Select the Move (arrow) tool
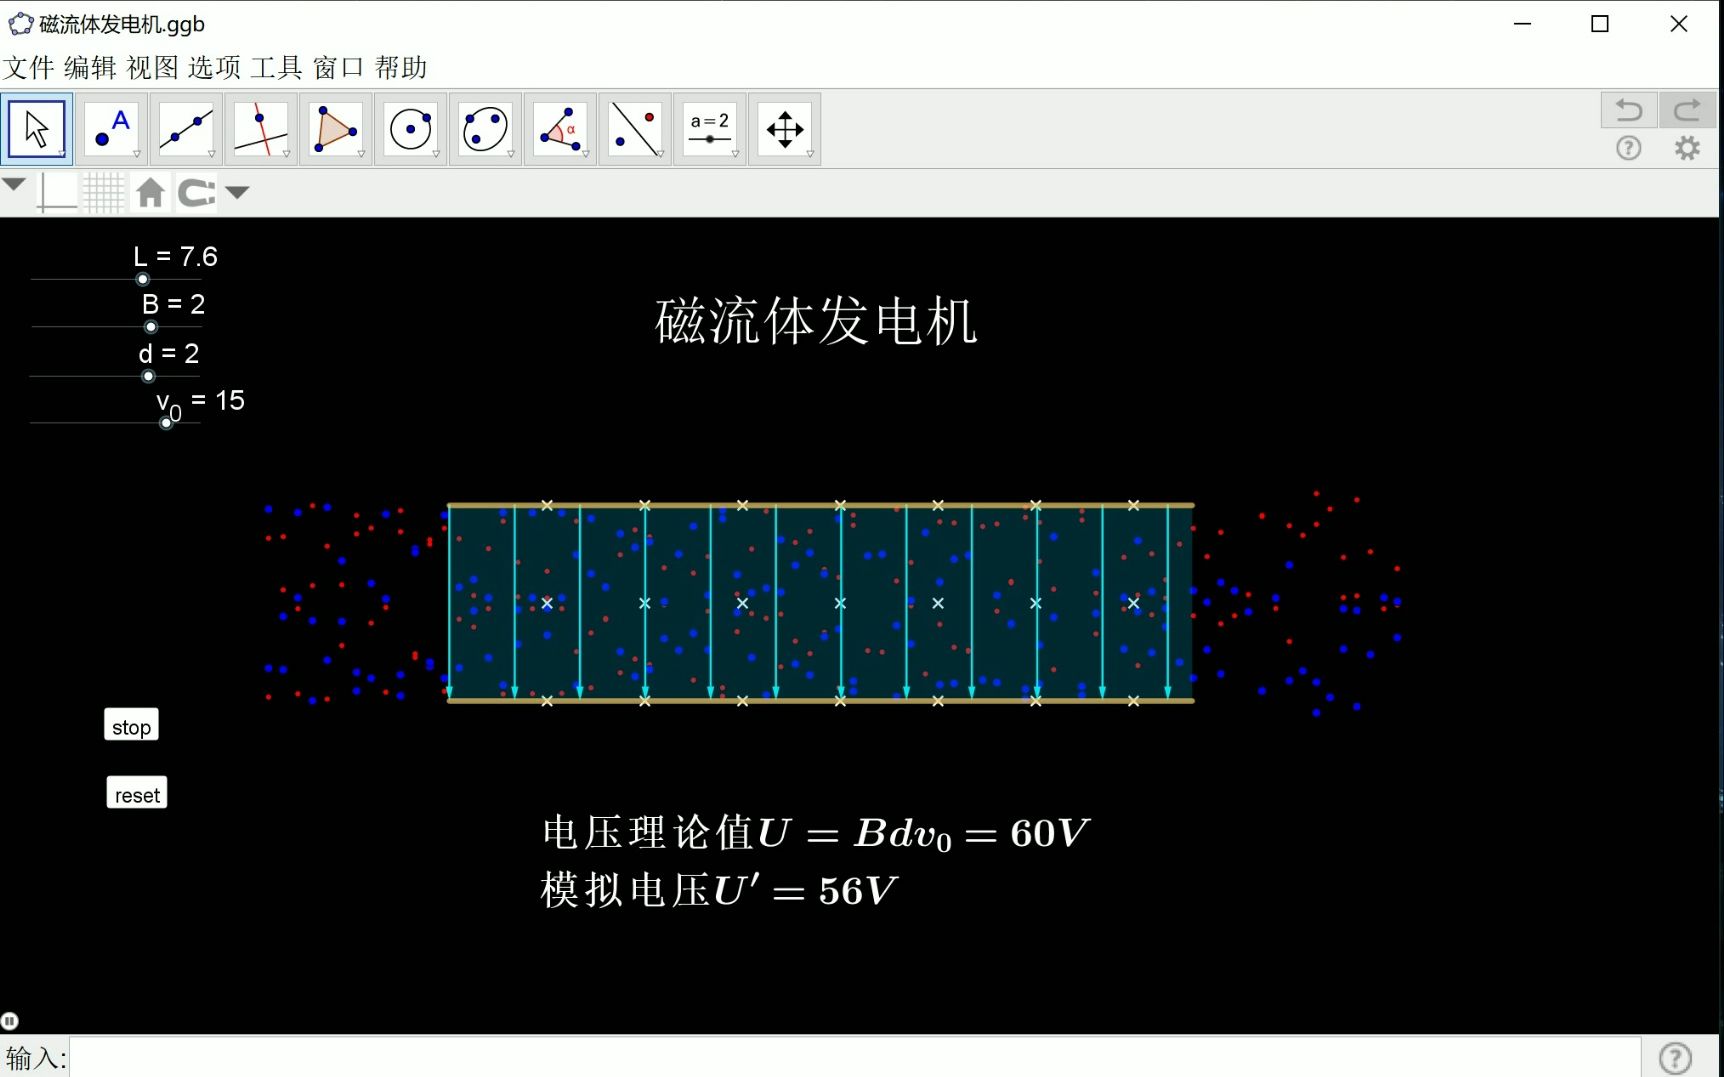This screenshot has width=1724, height=1077. point(36,129)
